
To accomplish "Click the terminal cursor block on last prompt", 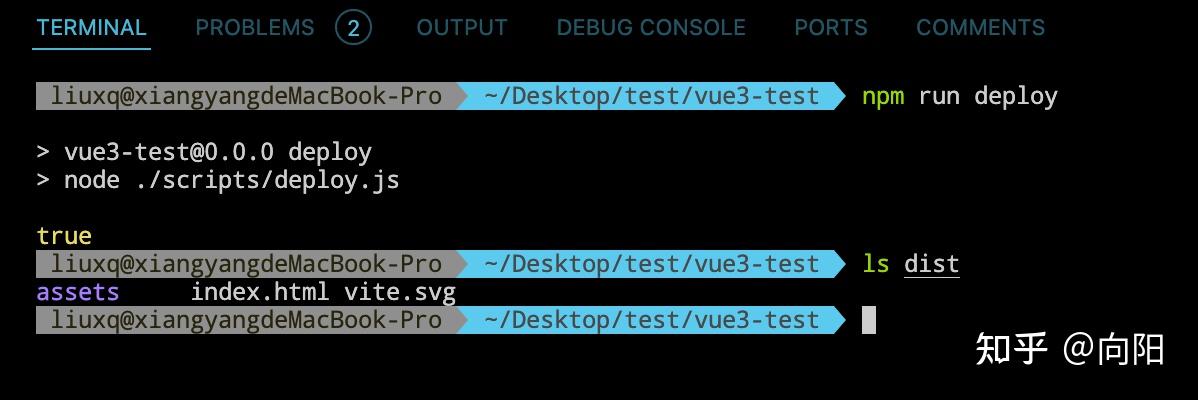I will pyautogui.click(x=868, y=320).
